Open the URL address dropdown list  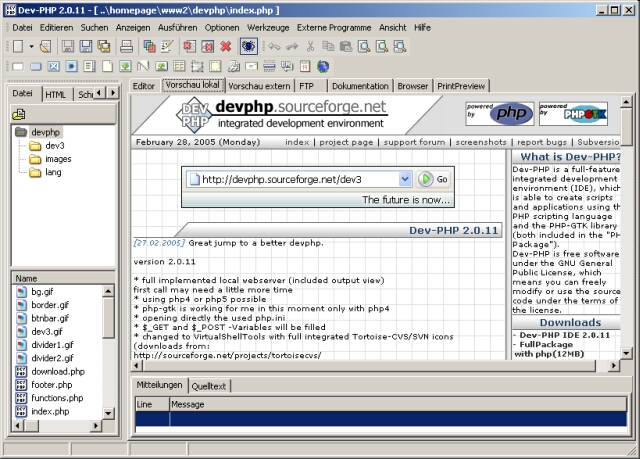click(405, 179)
